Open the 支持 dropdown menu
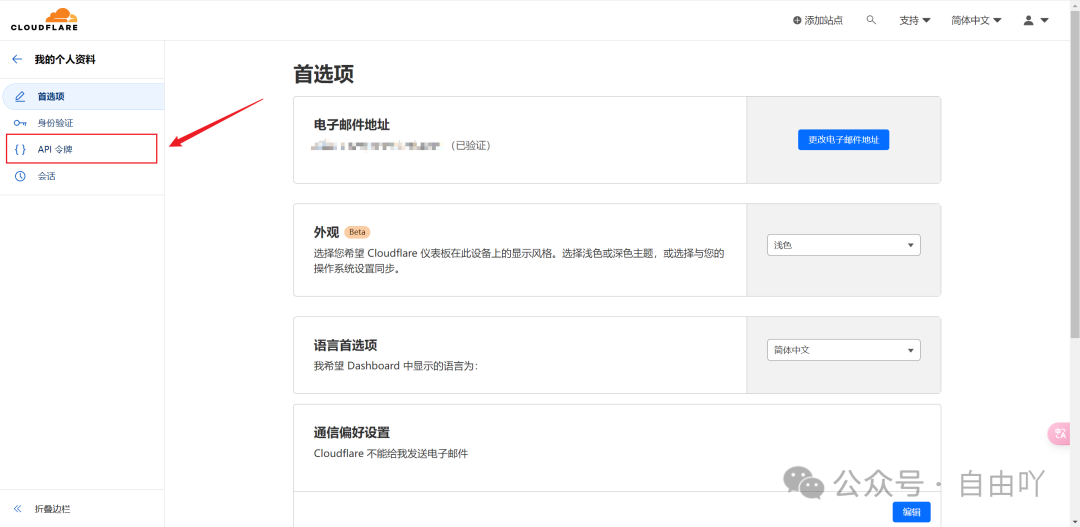 click(x=915, y=21)
